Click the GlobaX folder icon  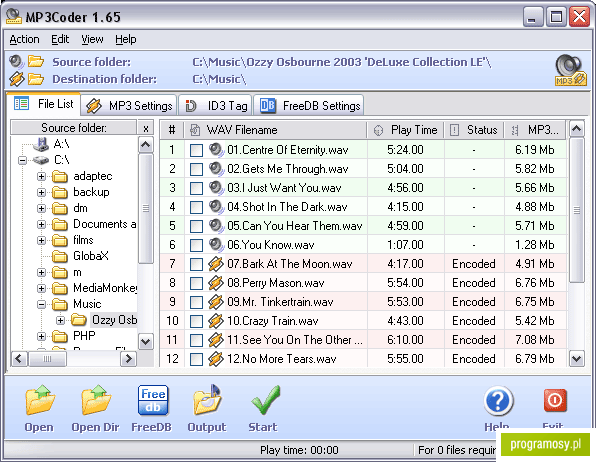[x=60, y=256]
